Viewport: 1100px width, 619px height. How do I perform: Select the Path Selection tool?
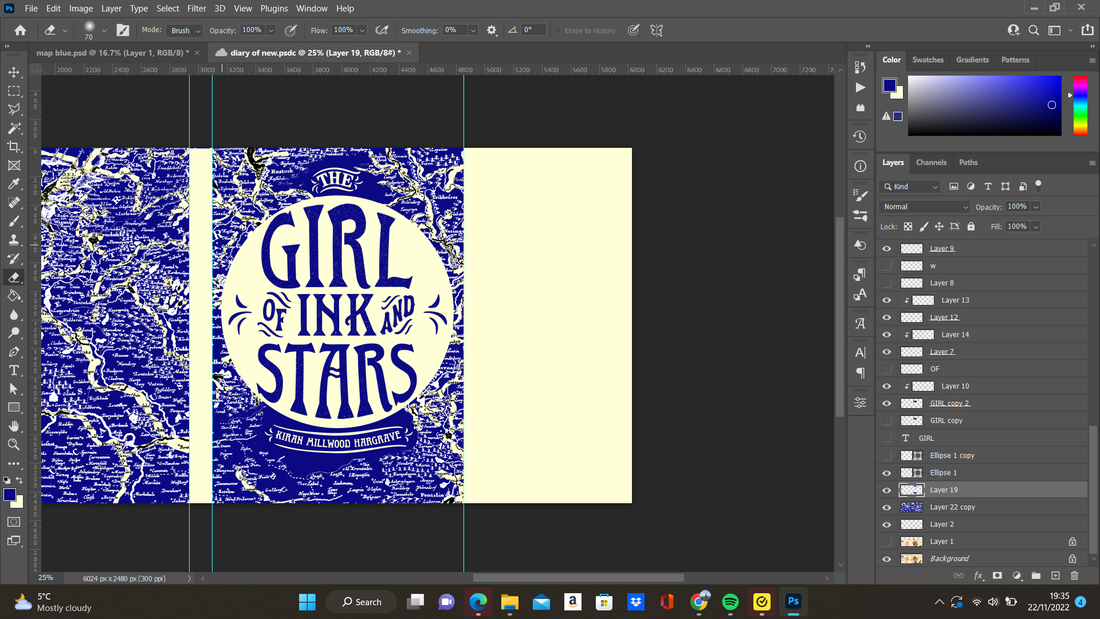pyautogui.click(x=14, y=389)
